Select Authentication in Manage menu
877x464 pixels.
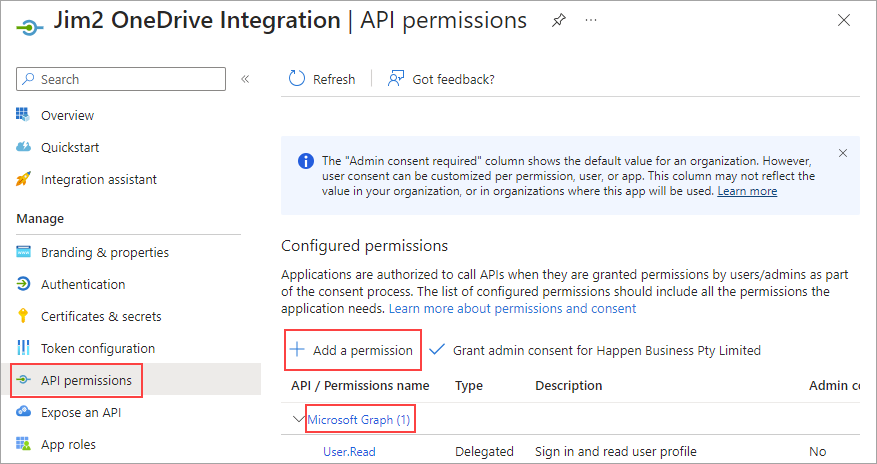pyautogui.click(x=82, y=284)
